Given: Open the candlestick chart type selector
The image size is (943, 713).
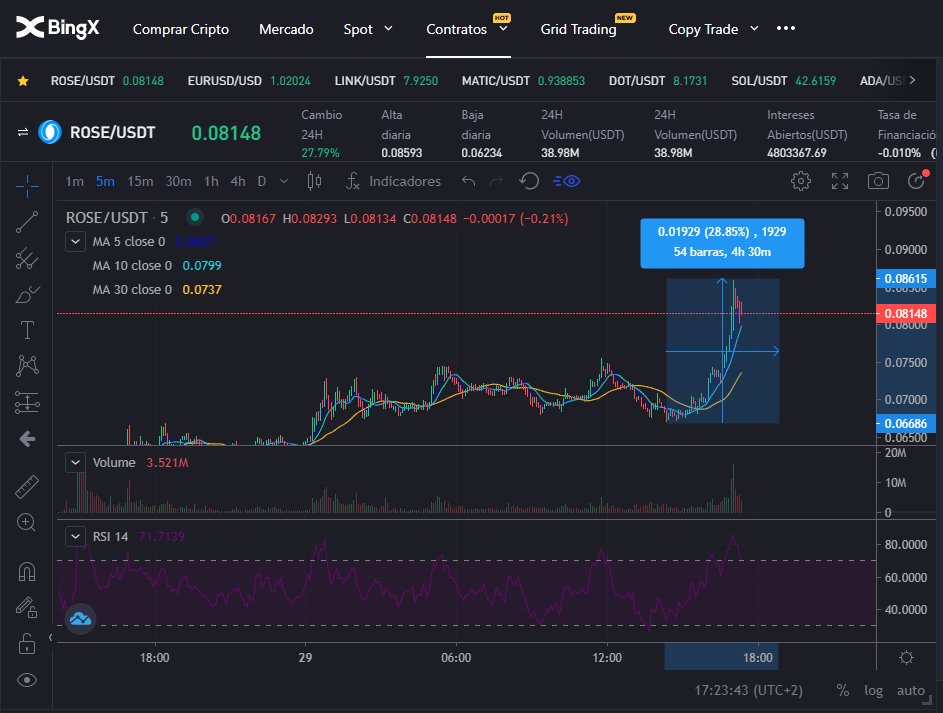Looking at the screenshot, I should pos(314,181).
